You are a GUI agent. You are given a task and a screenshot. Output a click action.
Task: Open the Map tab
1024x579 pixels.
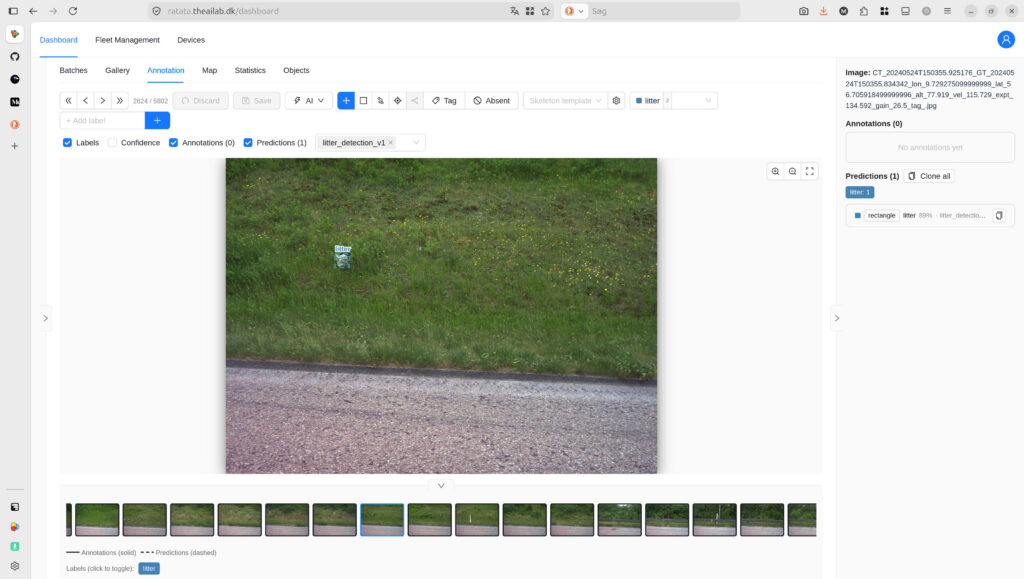pos(209,70)
